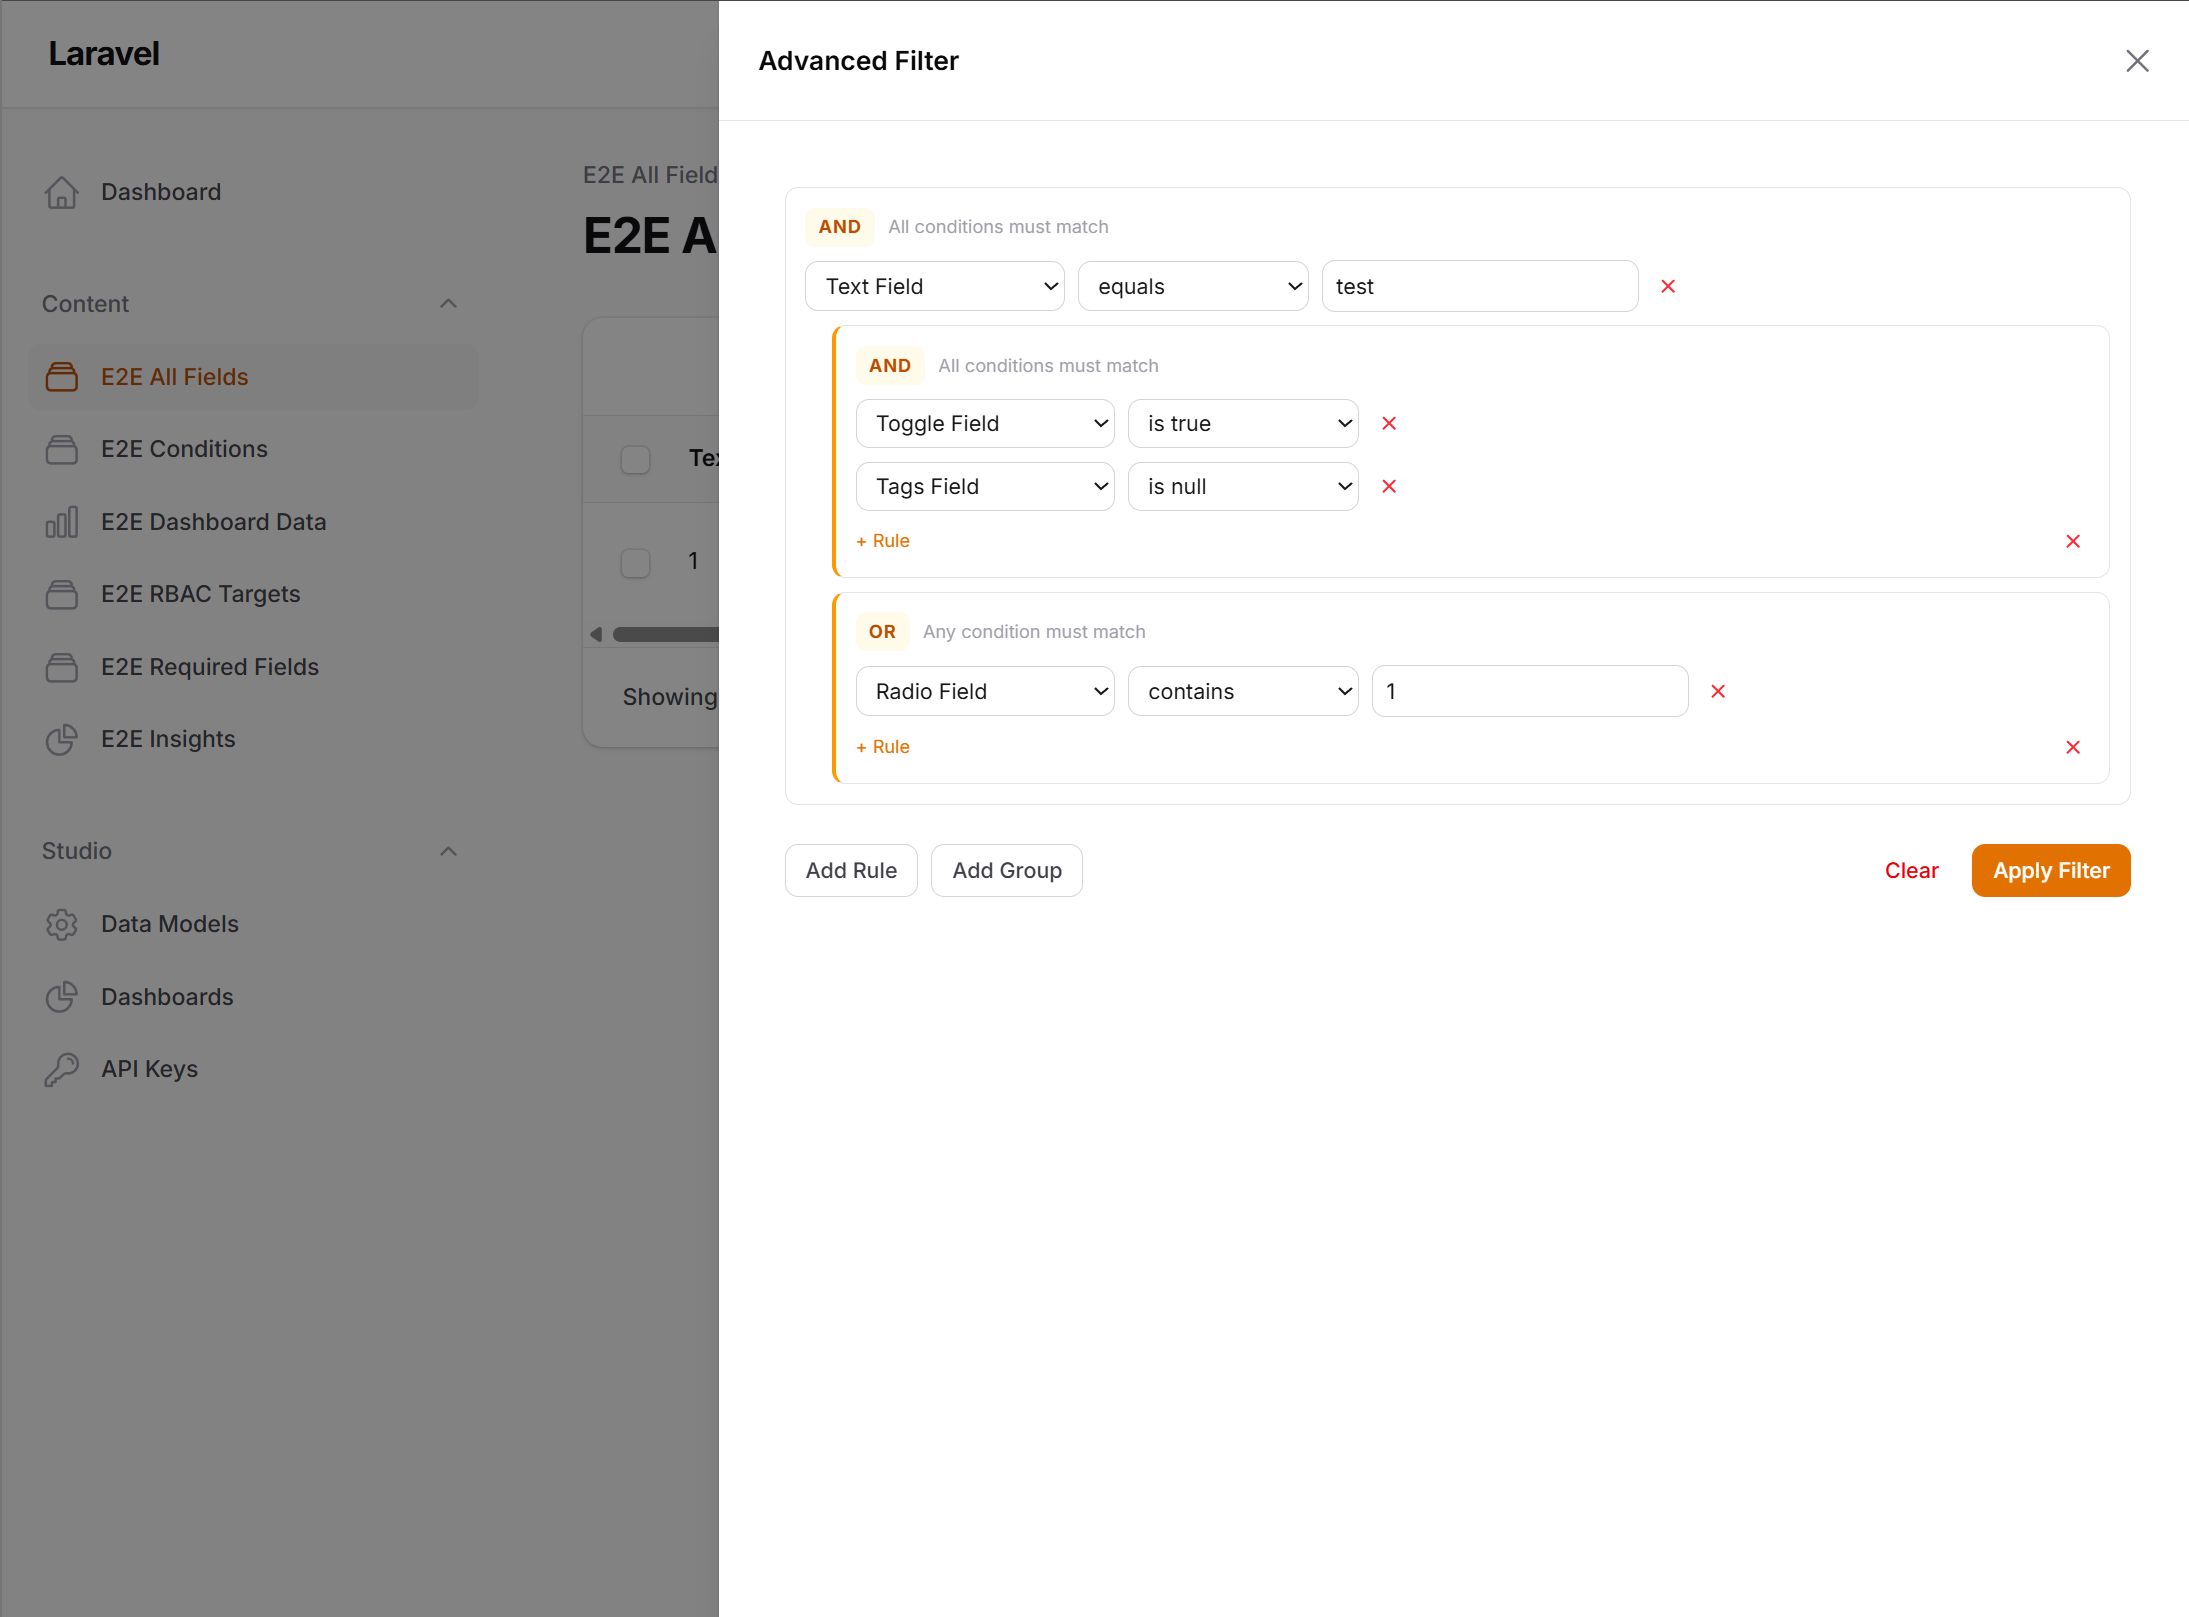Remove the Text Field equals rule
This screenshot has height=1617, width=2189.
(x=1667, y=287)
